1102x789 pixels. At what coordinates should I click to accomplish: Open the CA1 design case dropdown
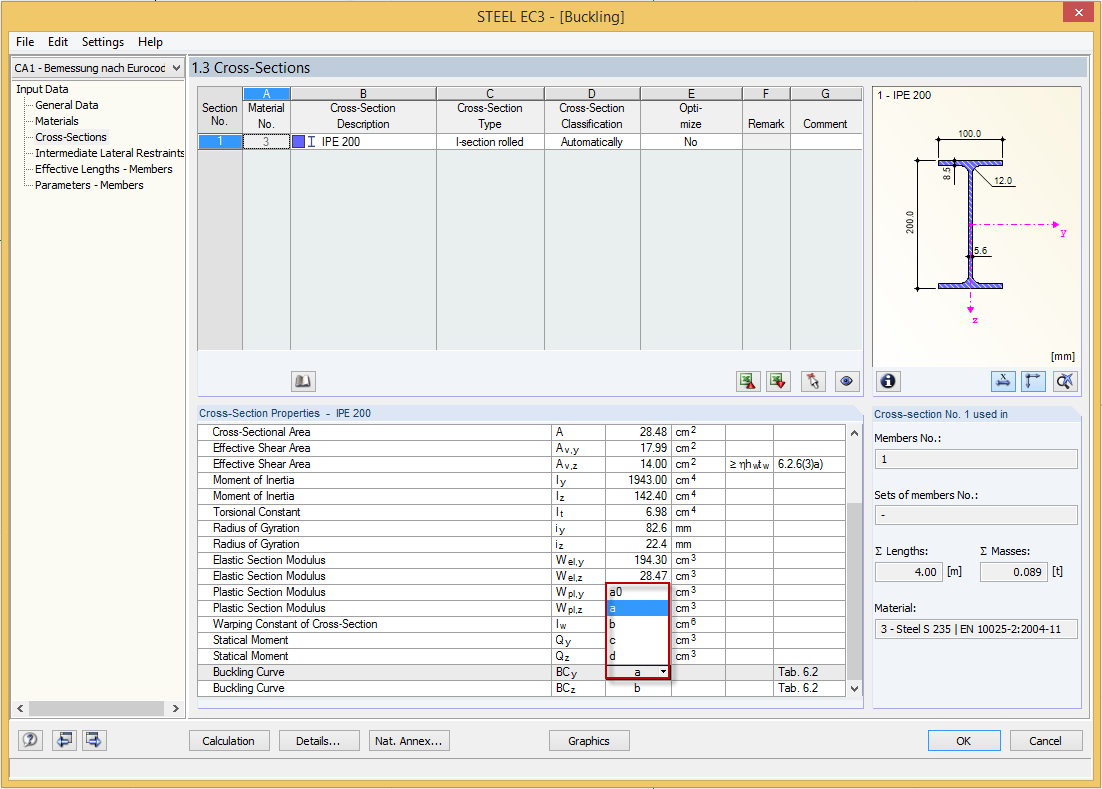pyautogui.click(x=176, y=68)
